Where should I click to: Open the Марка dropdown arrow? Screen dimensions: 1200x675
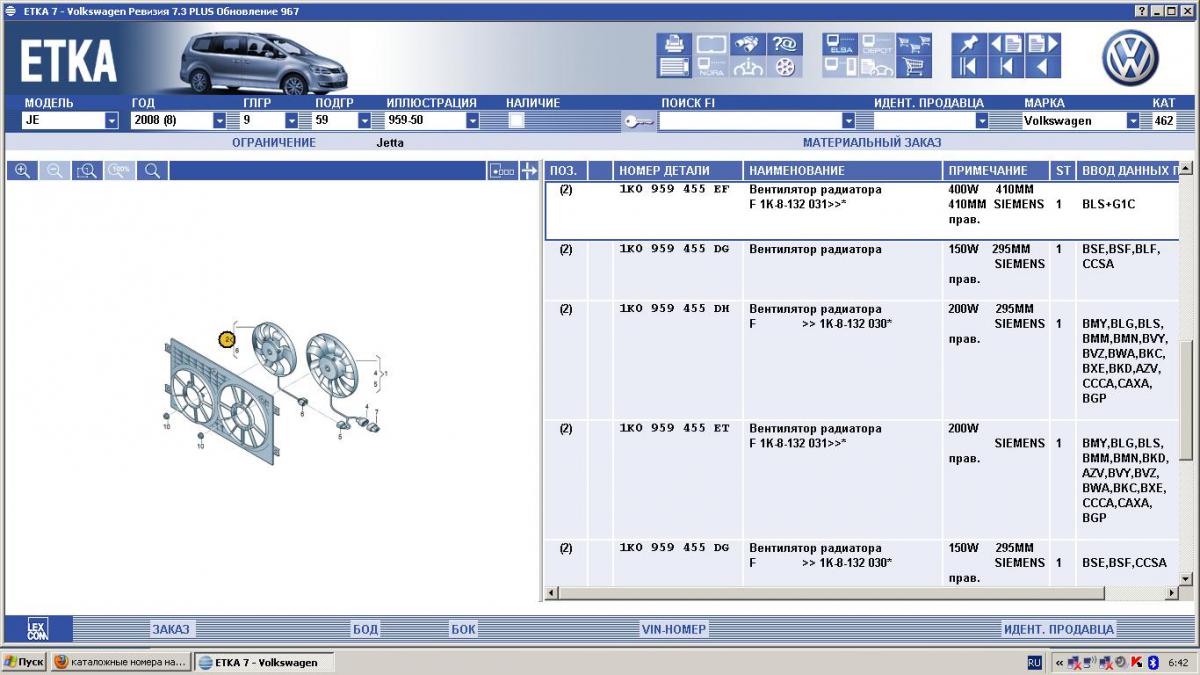(x=1133, y=121)
